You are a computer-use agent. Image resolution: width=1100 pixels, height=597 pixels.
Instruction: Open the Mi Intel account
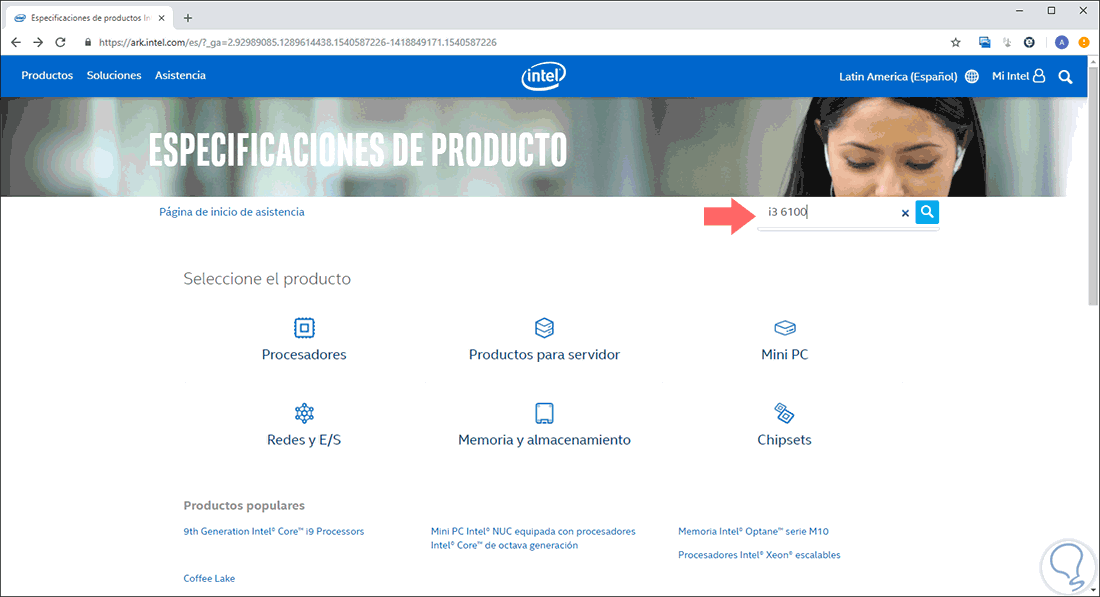click(x=1018, y=76)
